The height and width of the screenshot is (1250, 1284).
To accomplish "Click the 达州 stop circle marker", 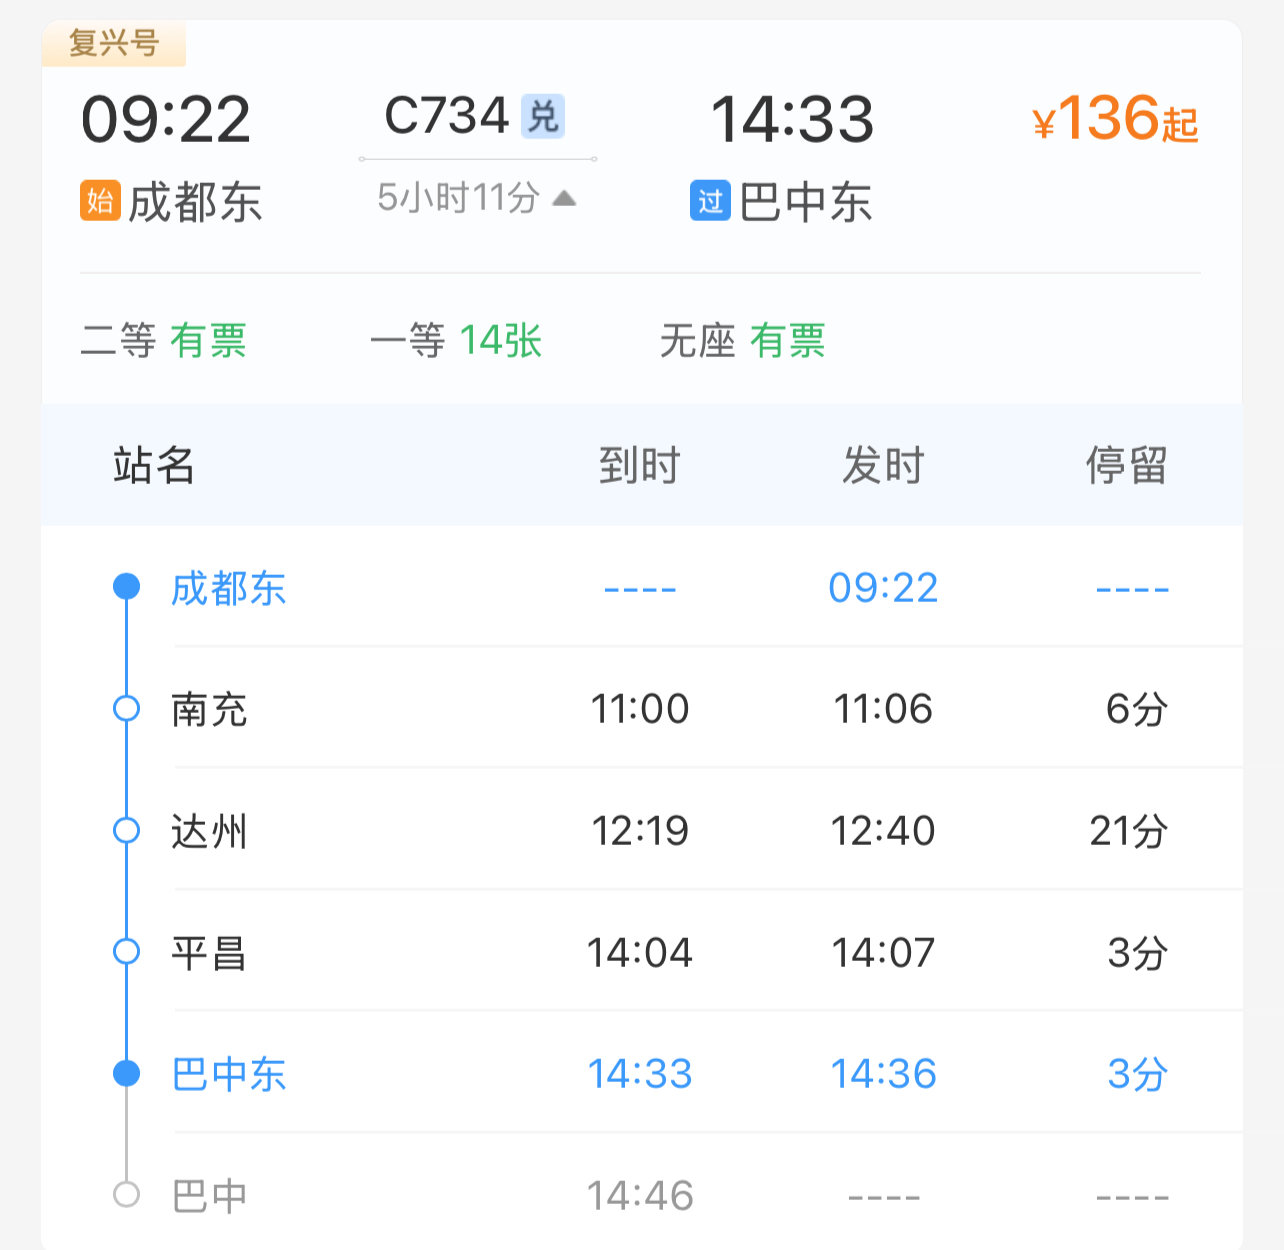I will 127,830.
